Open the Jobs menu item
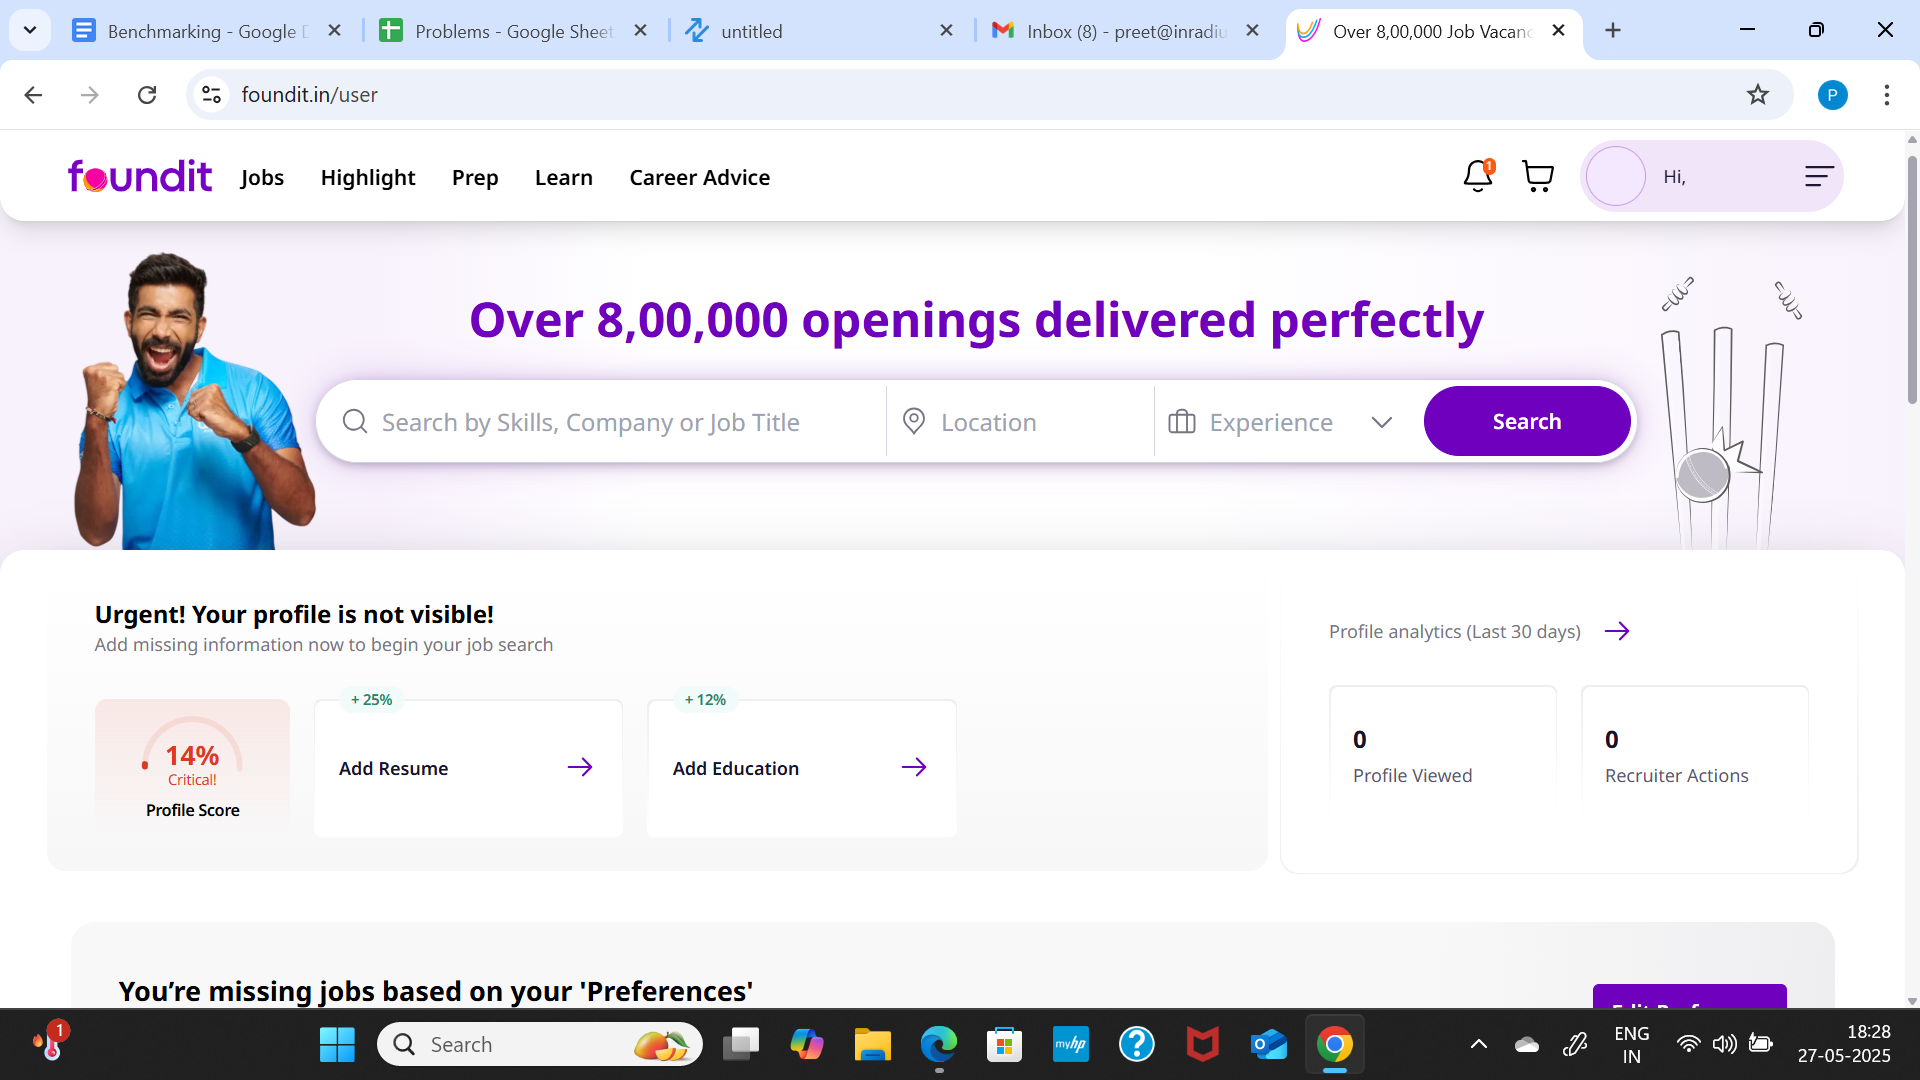The height and width of the screenshot is (1080, 1920). 261,177
